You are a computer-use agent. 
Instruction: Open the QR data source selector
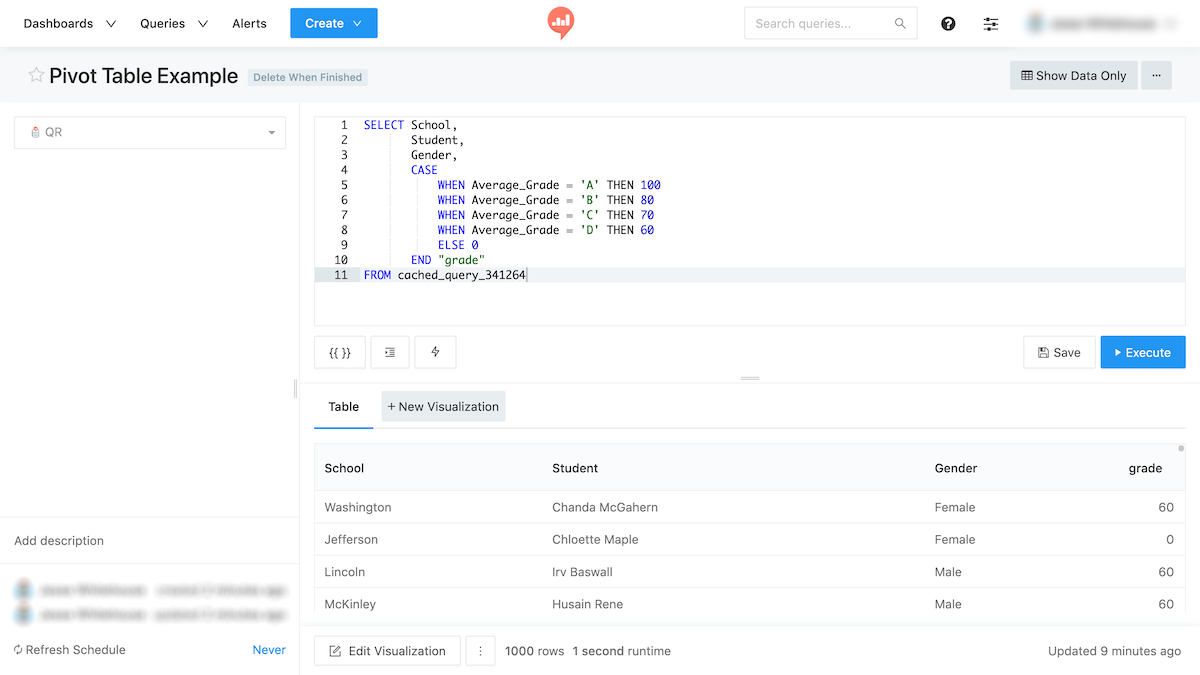[x=150, y=132]
